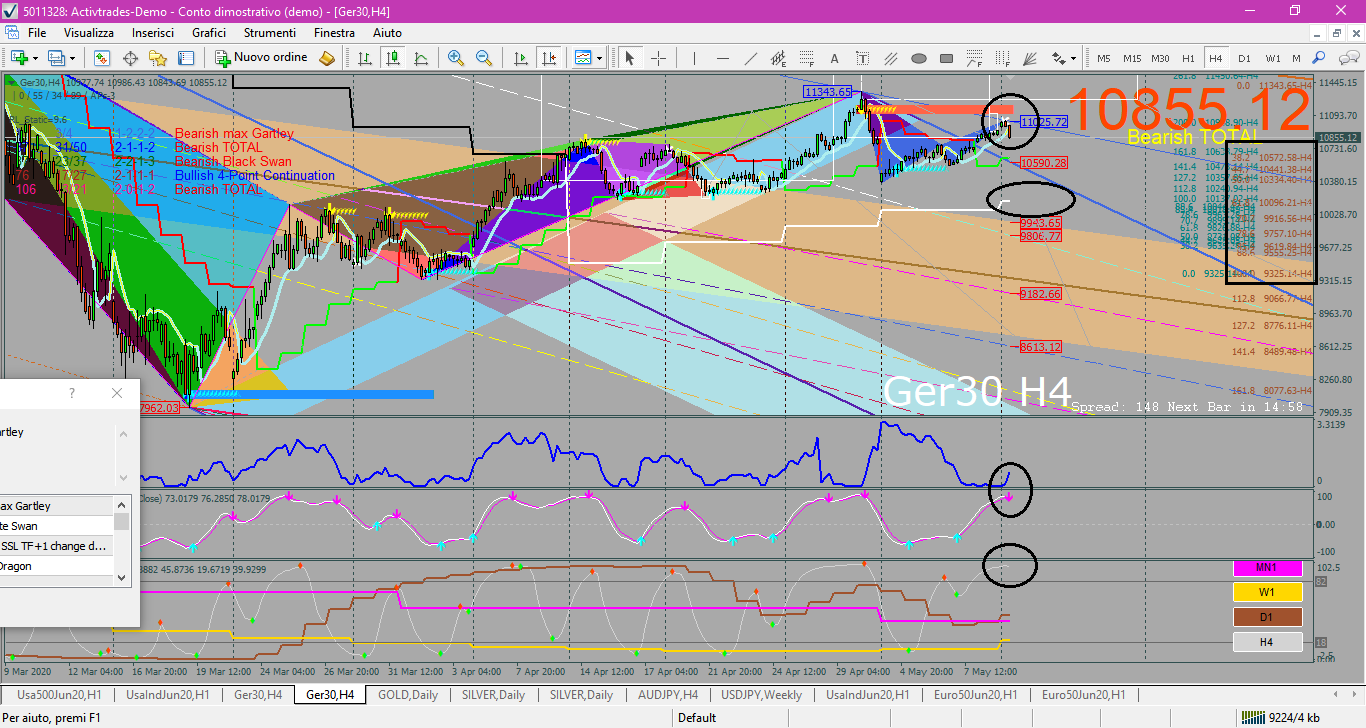
Task: Select the text label 'T' tool
Action: 862,58
